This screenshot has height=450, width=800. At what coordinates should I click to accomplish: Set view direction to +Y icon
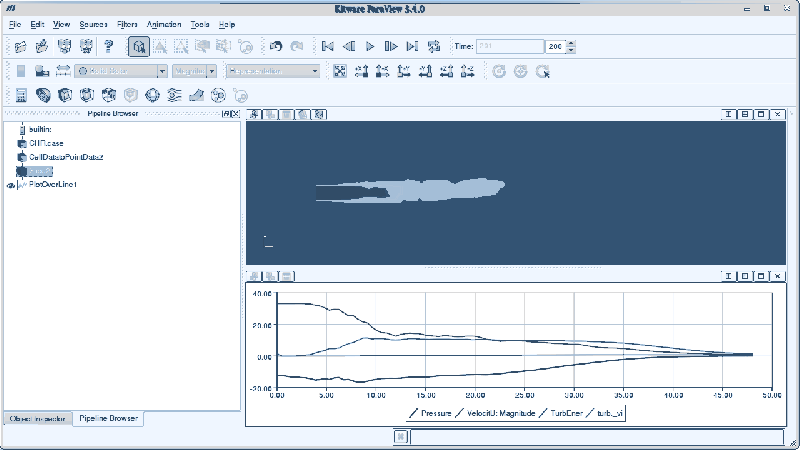click(404, 71)
